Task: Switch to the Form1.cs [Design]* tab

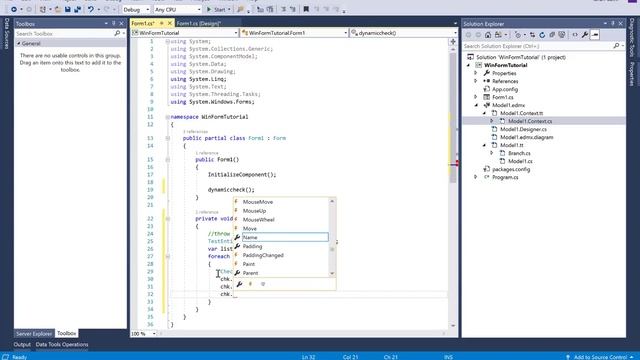Action: (x=199, y=23)
